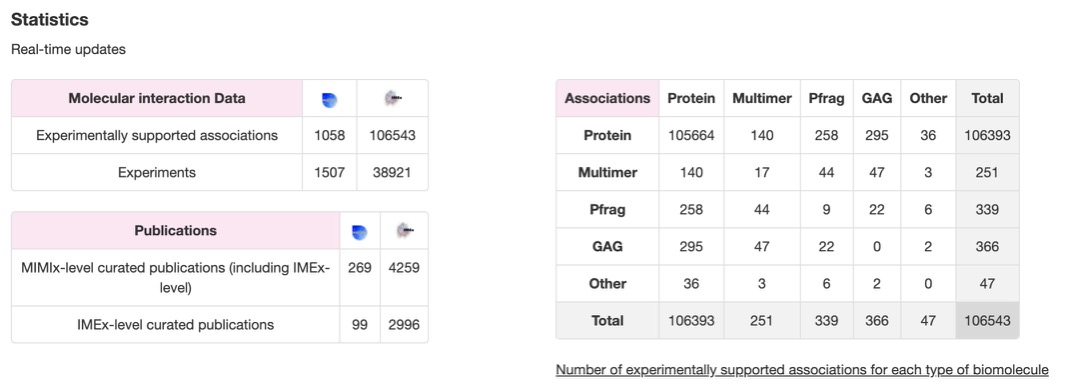
Task: Click the Total column header
Action: point(988,99)
